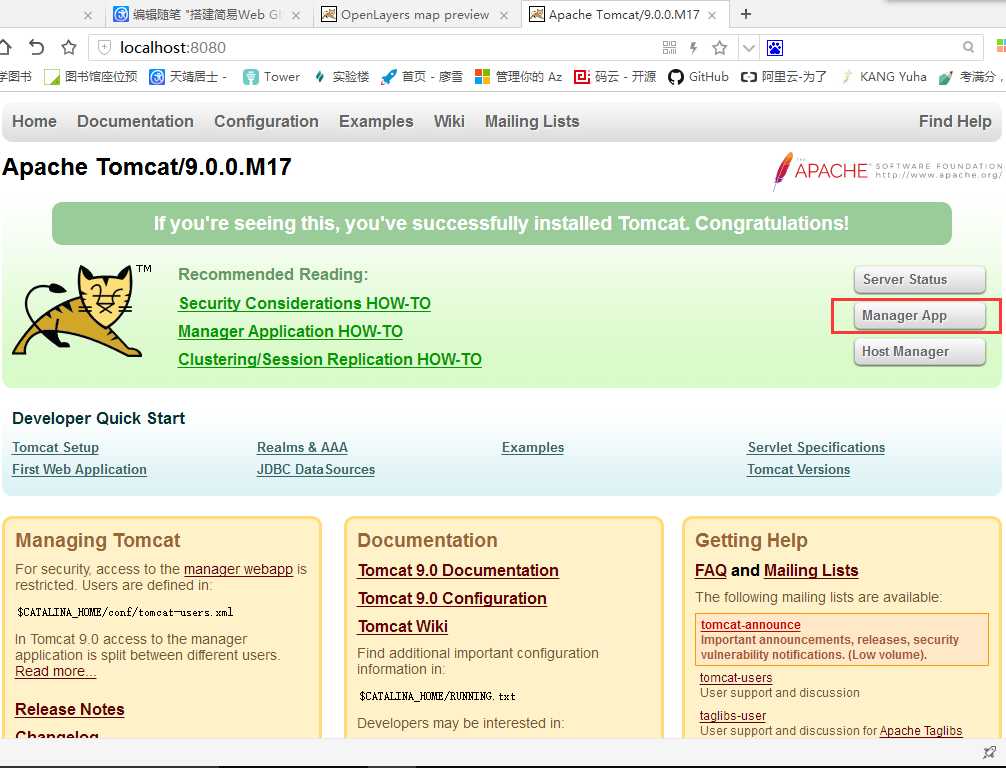Open Tomcat 9.0 Documentation link
1006x768 pixels.
[458, 570]
